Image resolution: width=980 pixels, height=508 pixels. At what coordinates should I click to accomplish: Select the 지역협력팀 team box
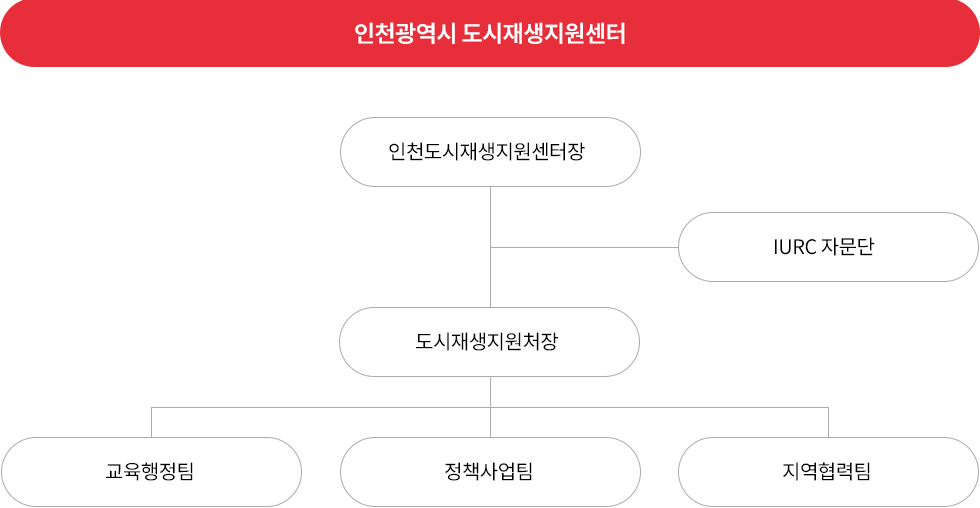coord(828,472)
